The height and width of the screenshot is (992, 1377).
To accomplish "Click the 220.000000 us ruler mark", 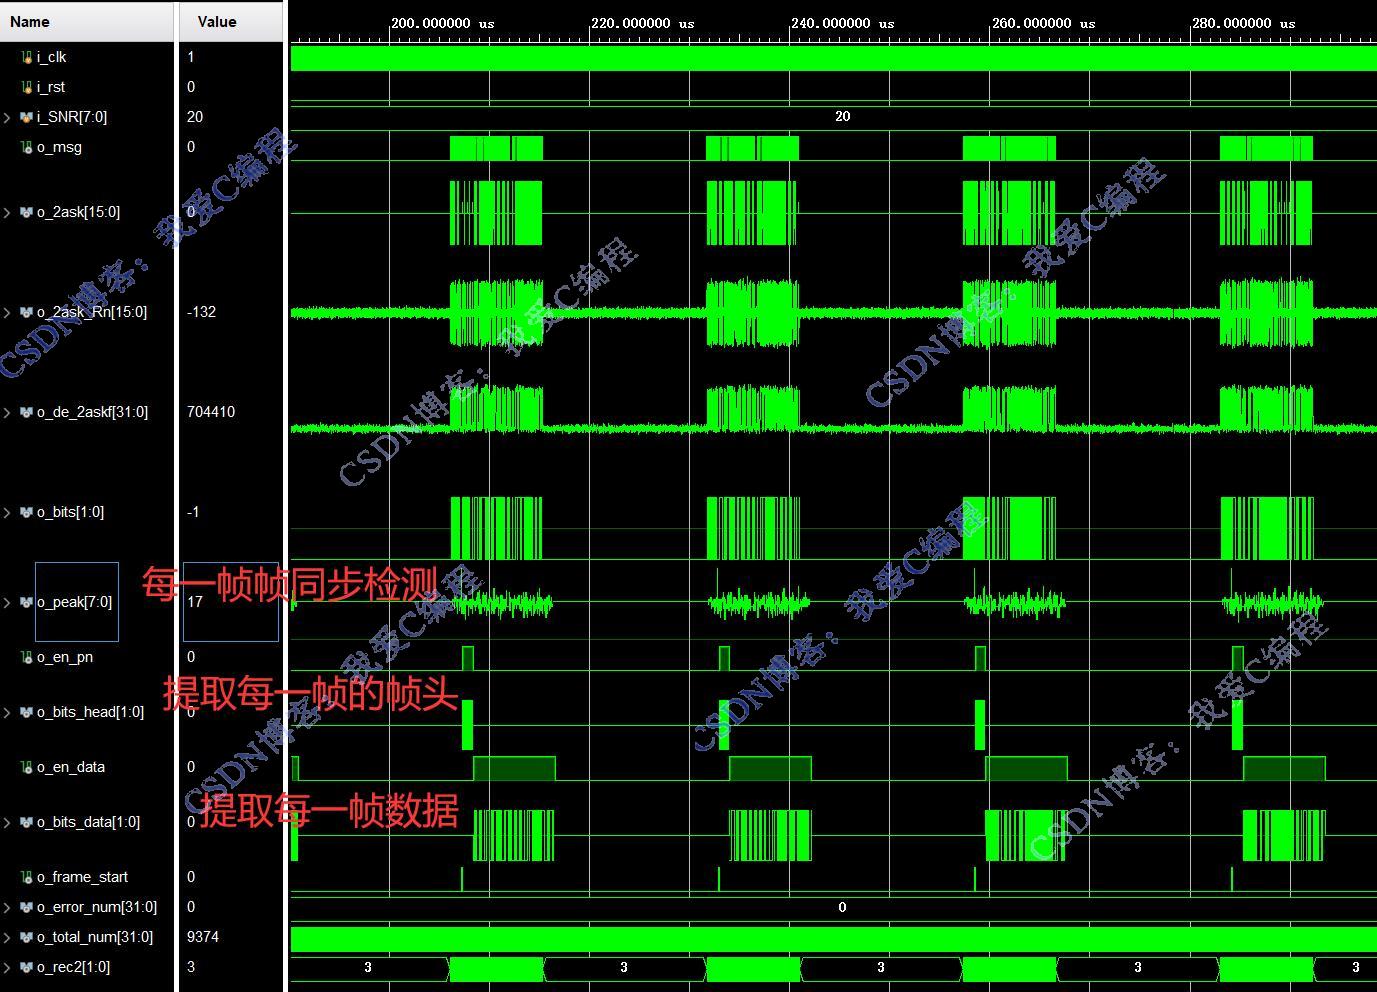I will click(x=642, y=23).
